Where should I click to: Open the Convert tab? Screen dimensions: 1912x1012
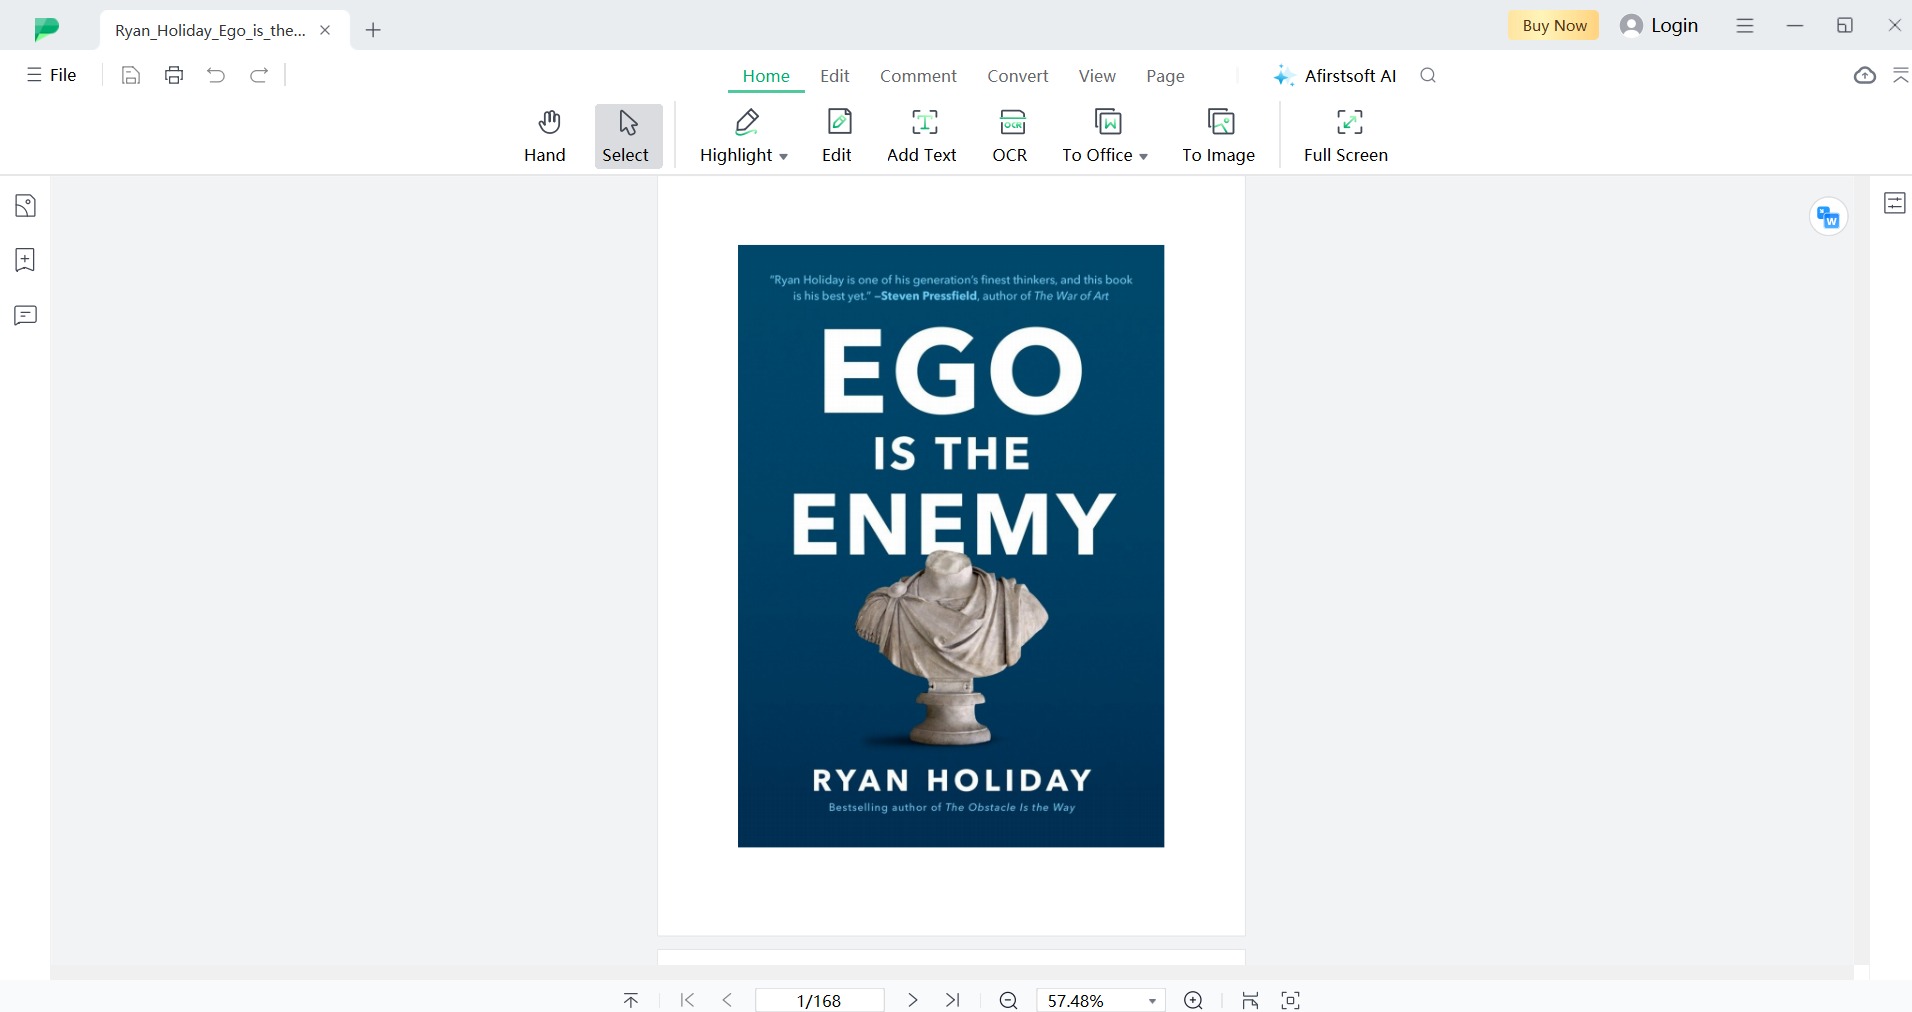point(1018,76)
